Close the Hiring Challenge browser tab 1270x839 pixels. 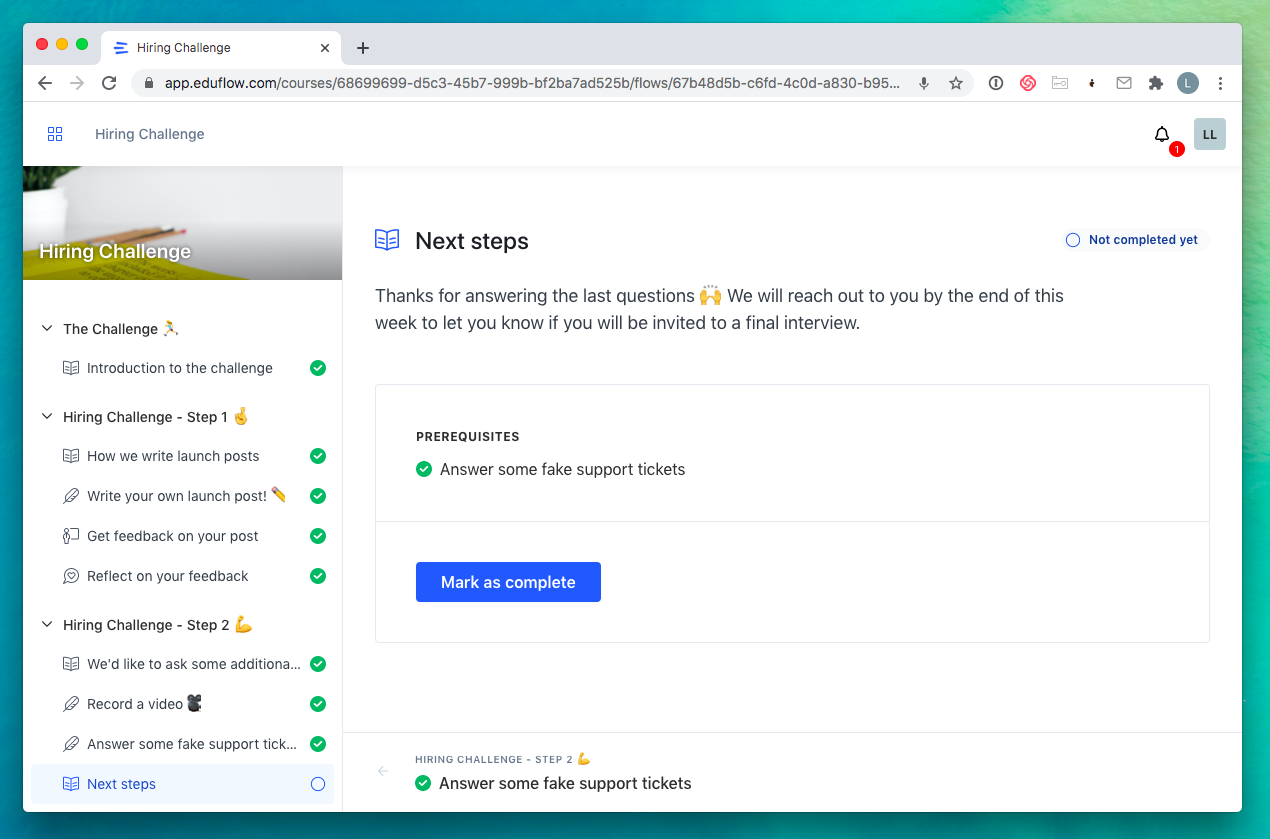pyautogui.click(x=326, y=48)
